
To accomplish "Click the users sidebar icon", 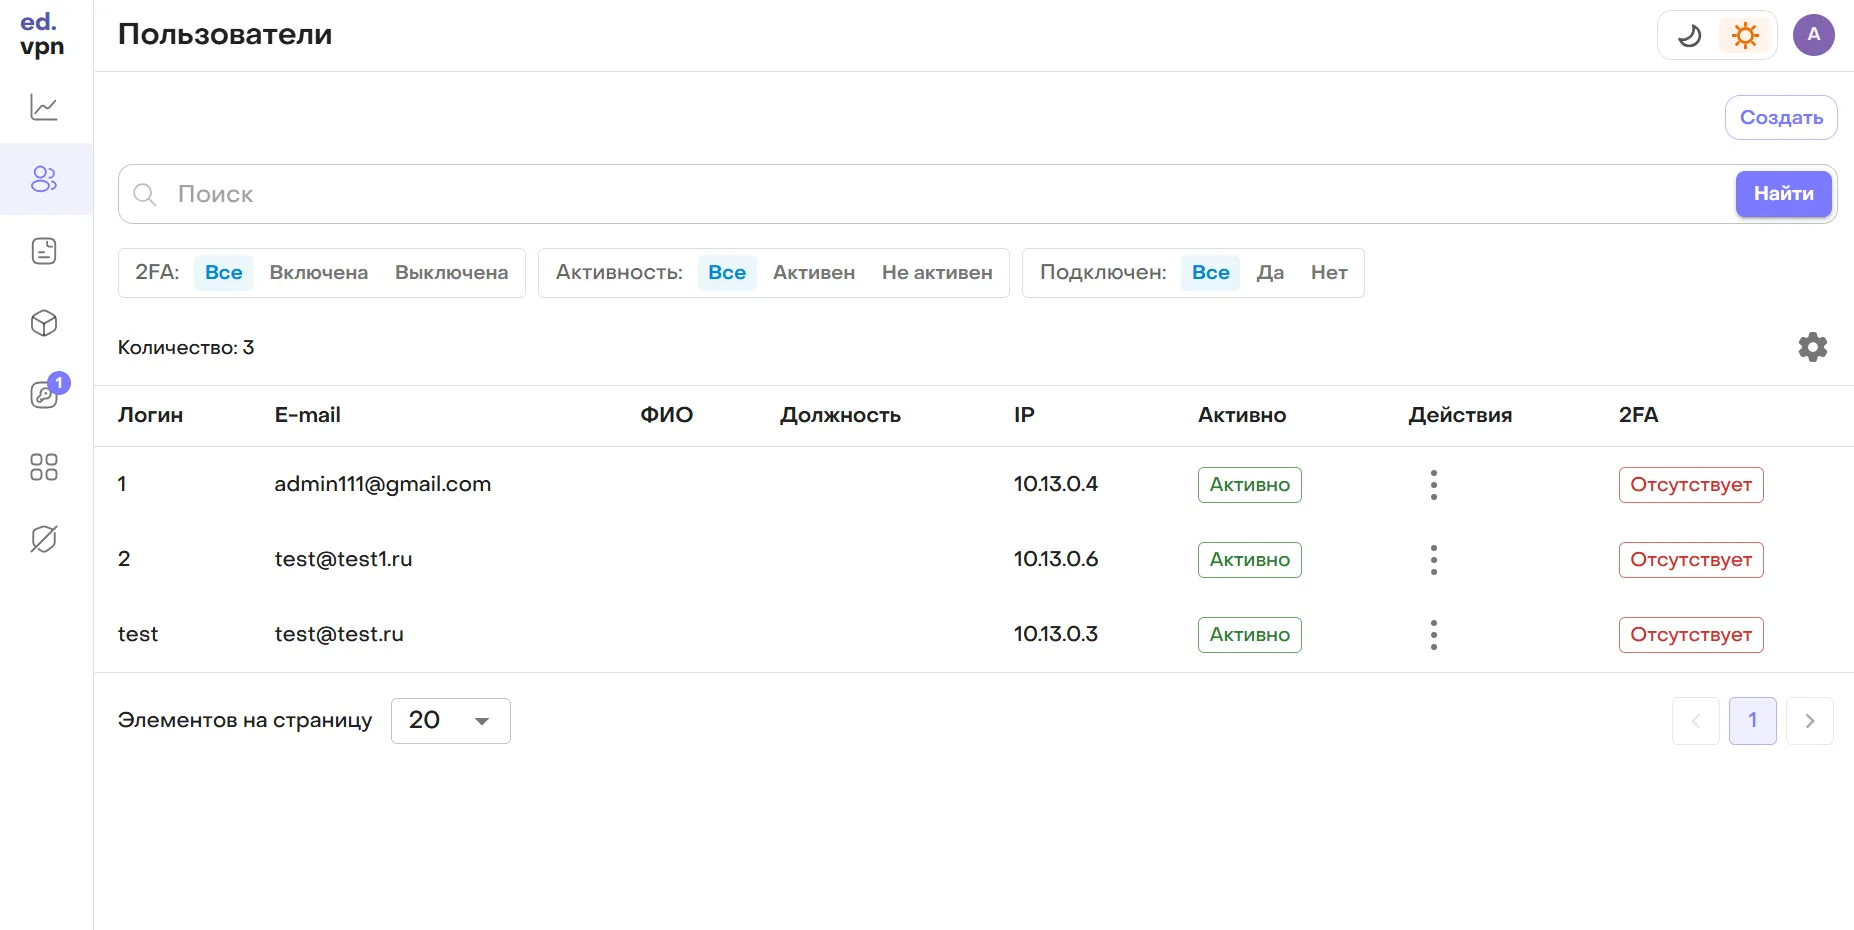I will click(x=44, y=179).
